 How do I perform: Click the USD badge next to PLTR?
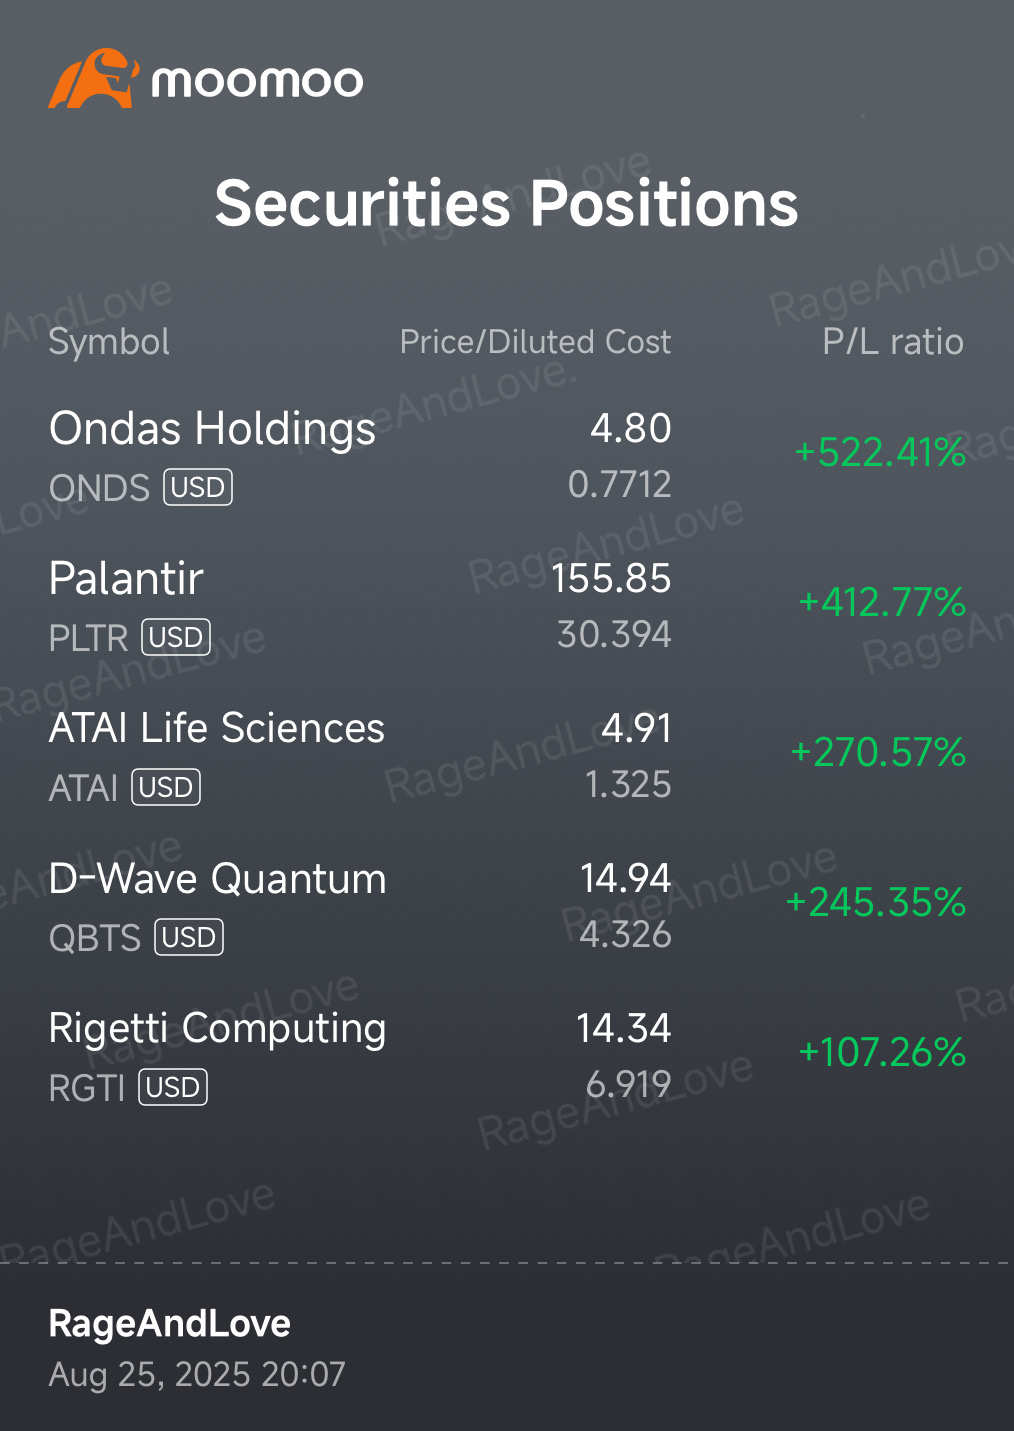coord(176,638)
